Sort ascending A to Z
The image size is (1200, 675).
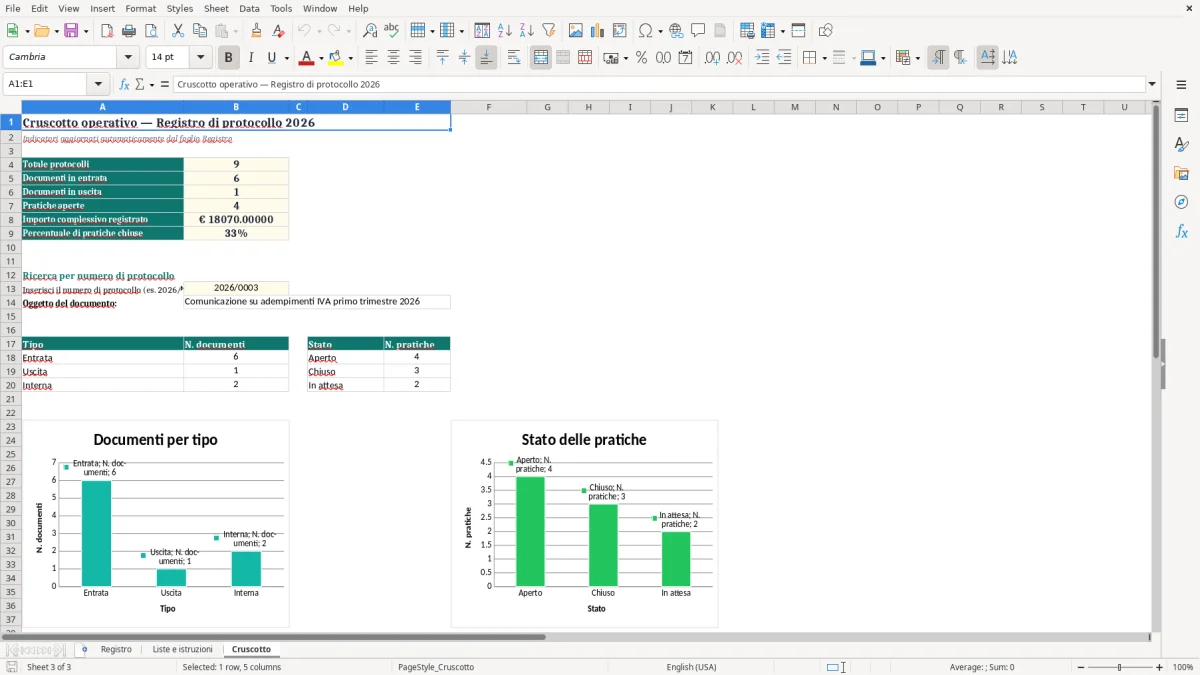[x=505, y=31]
